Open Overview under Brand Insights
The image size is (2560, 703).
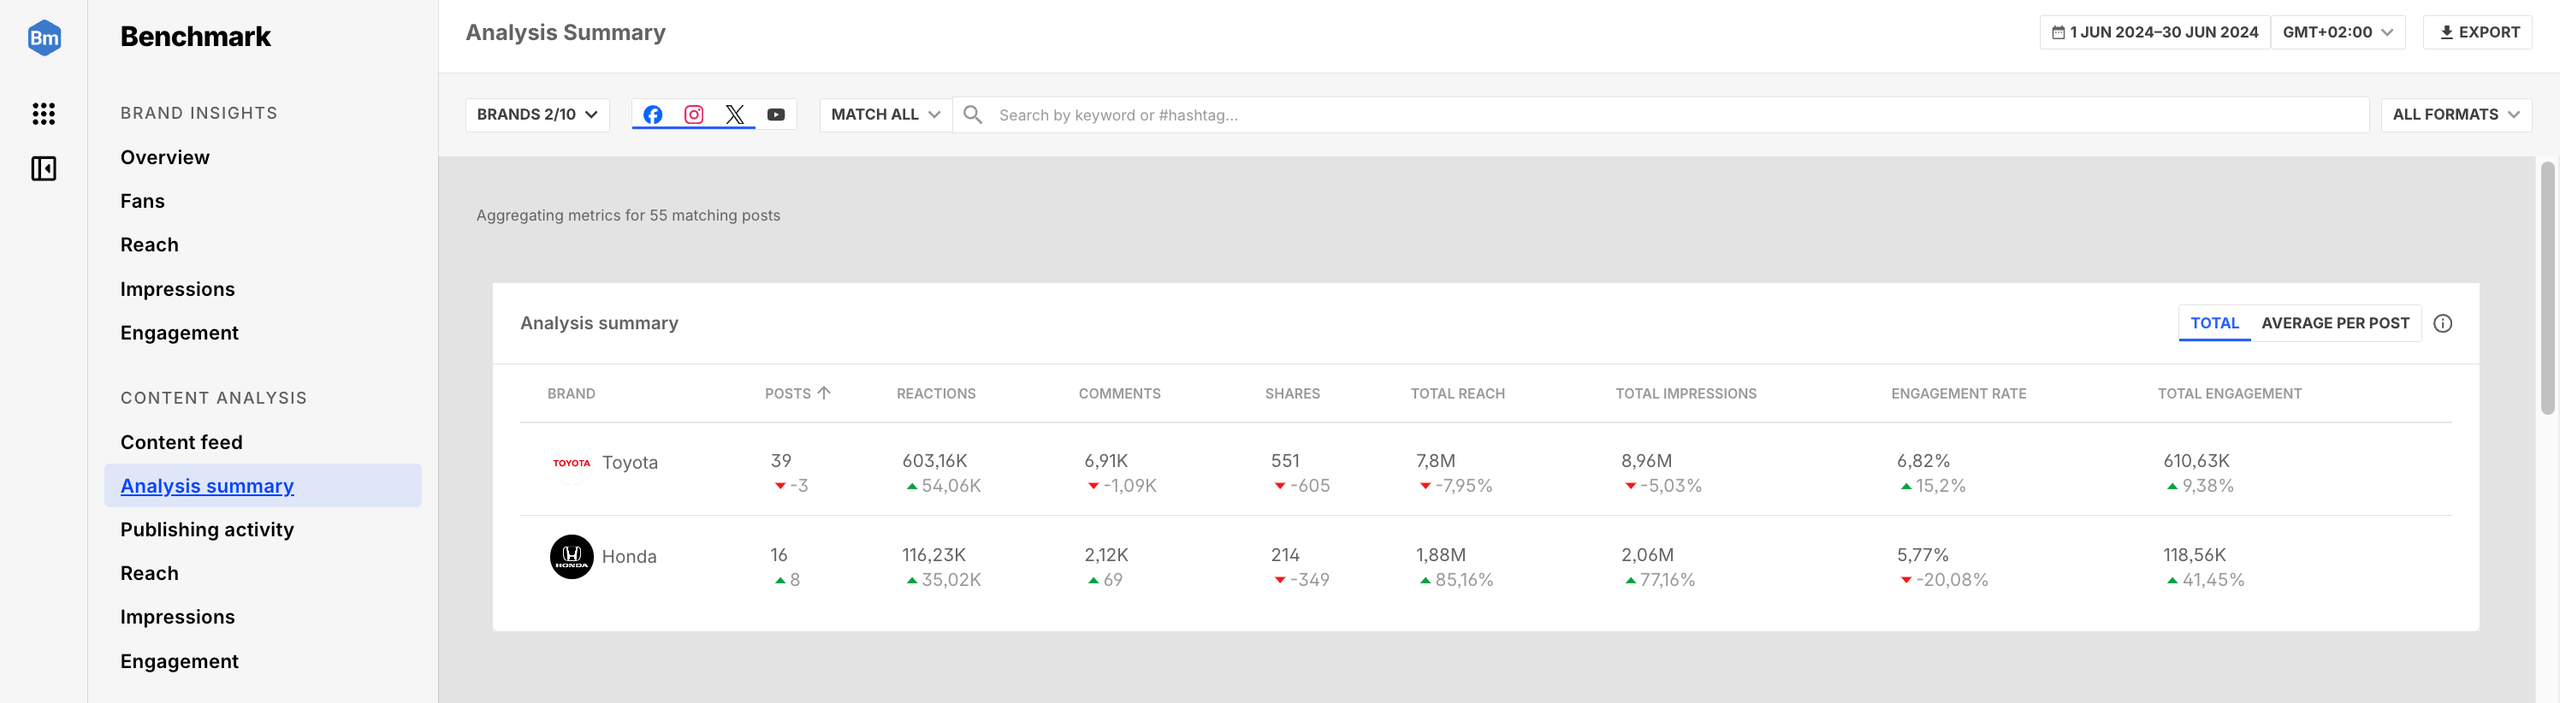[165, 158]
